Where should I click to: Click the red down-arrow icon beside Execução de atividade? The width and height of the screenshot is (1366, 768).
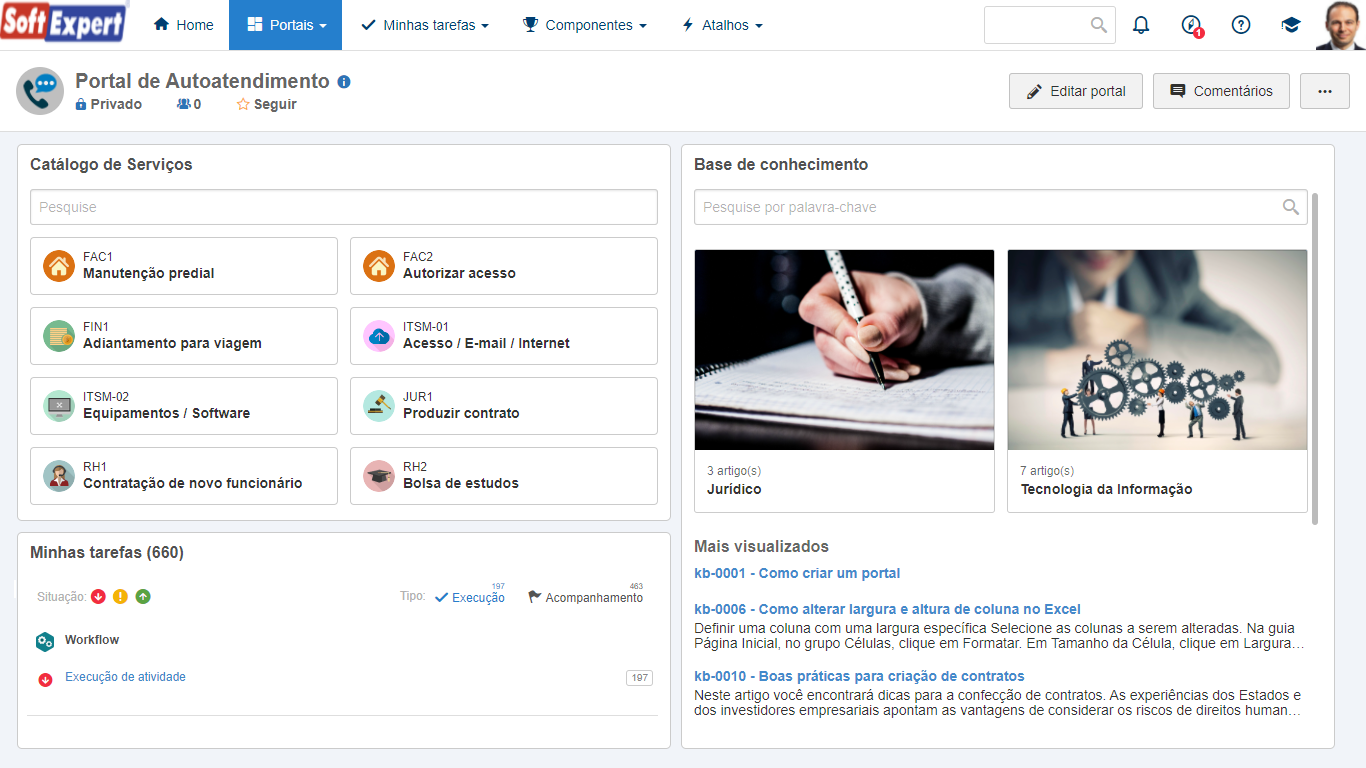pos(45,679)
